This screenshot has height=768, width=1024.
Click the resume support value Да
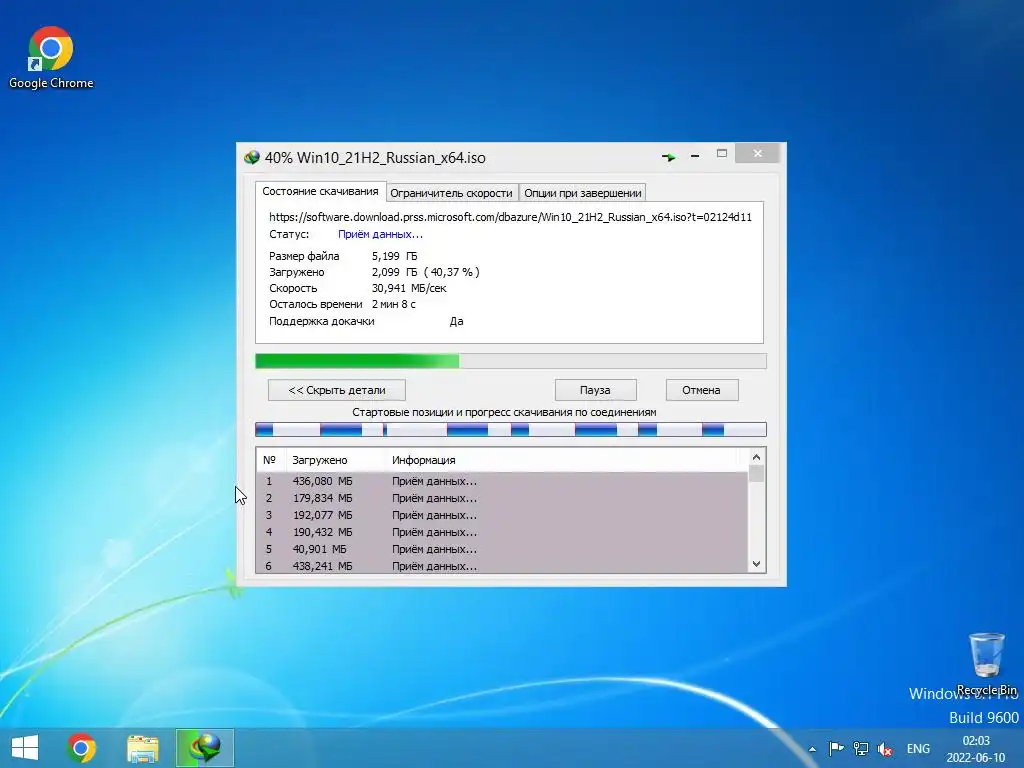pos(456,321)
